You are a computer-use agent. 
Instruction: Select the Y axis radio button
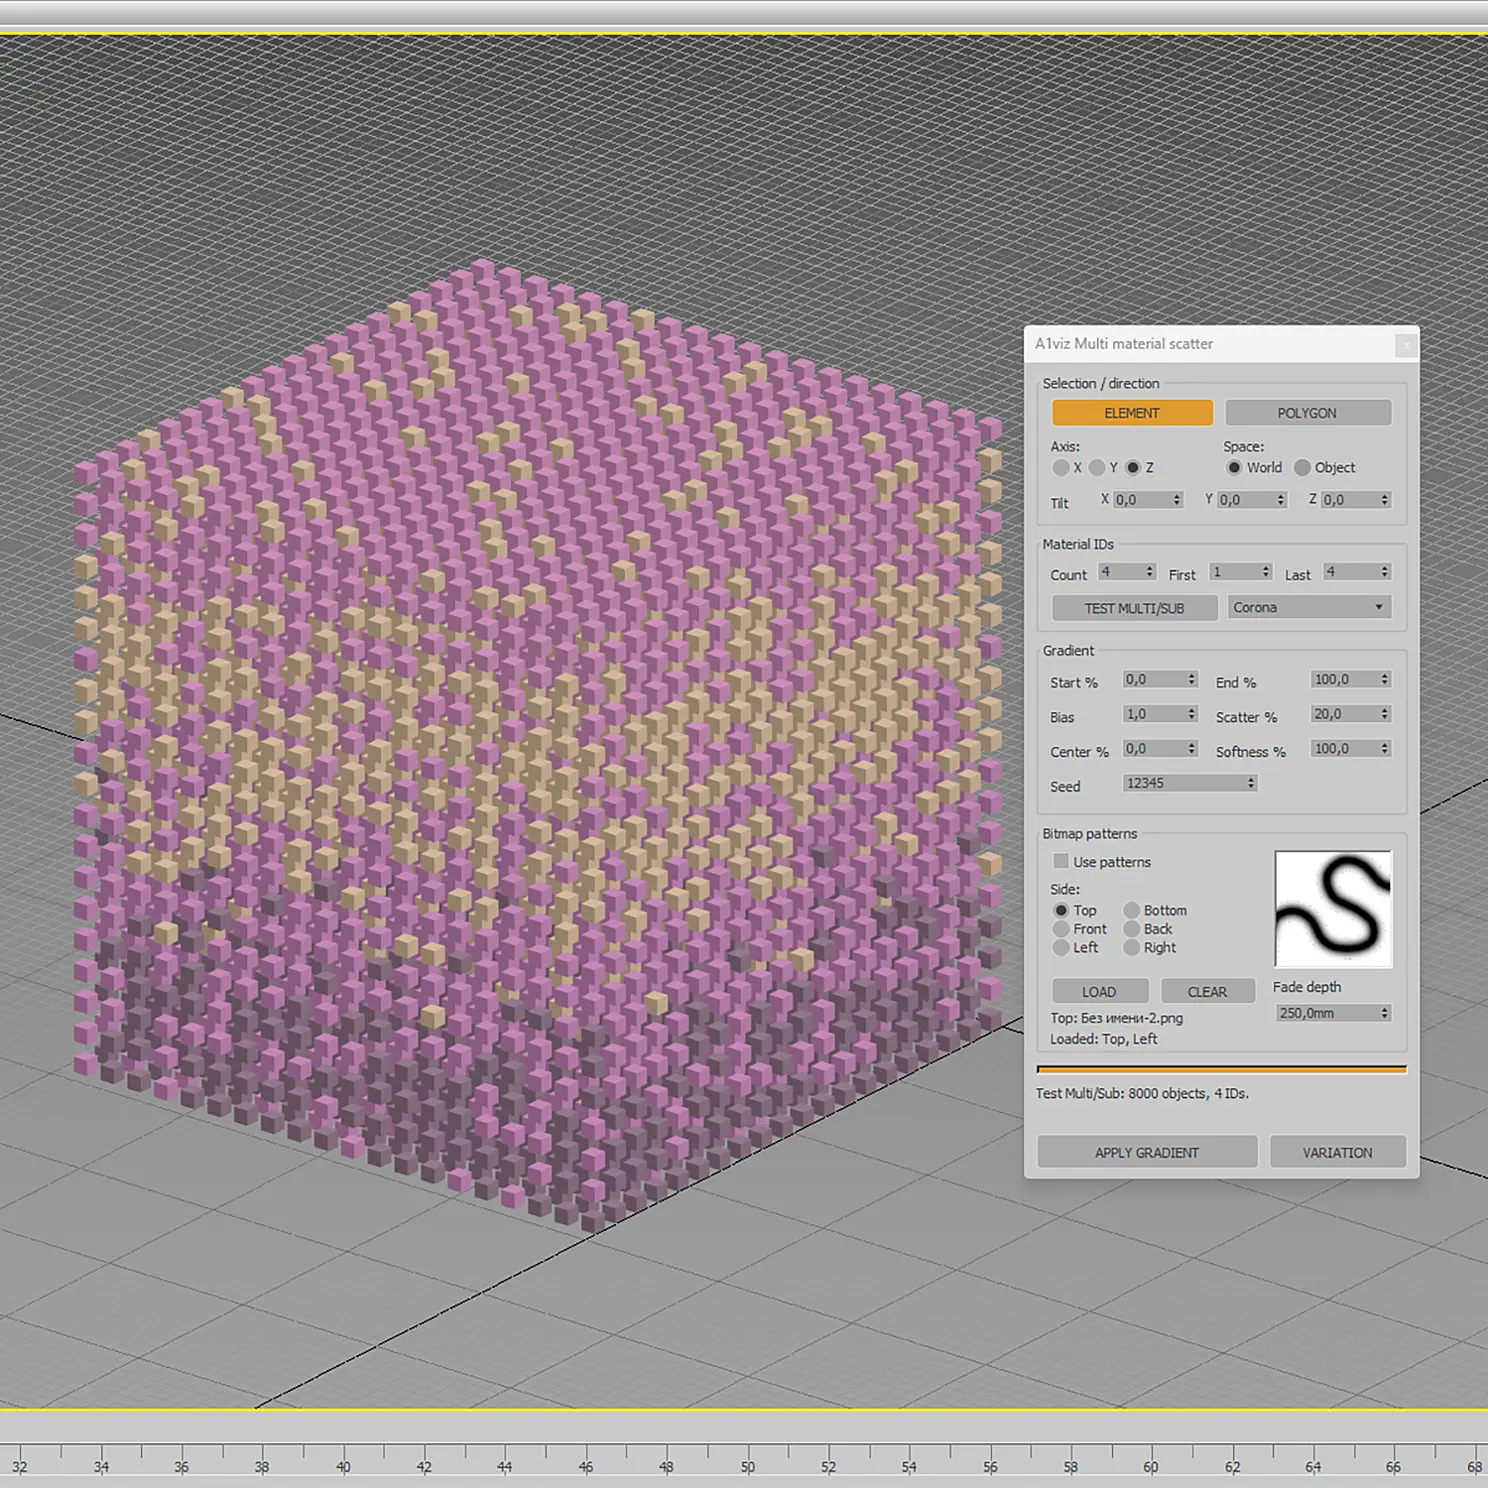[x=1097, y=467]
